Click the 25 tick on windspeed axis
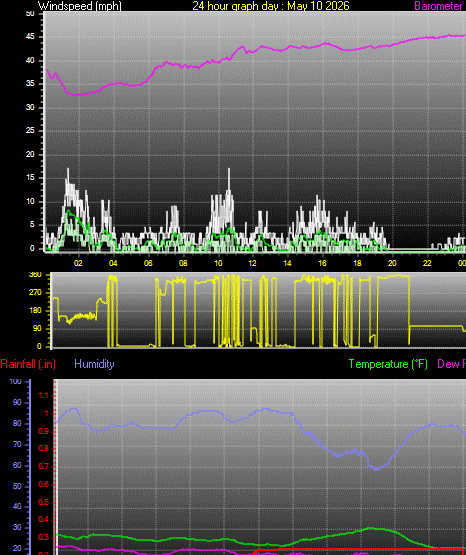This screenshot has width=466, height=555. click(x=30, y=131)
